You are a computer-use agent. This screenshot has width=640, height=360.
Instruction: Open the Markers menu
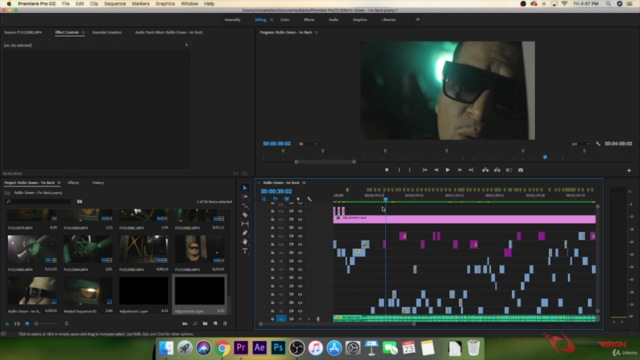140,4
